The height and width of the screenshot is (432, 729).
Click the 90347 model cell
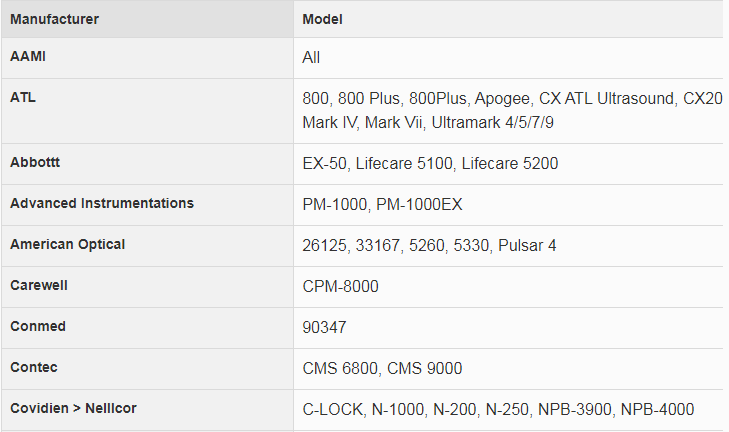[x=324, y=328]
